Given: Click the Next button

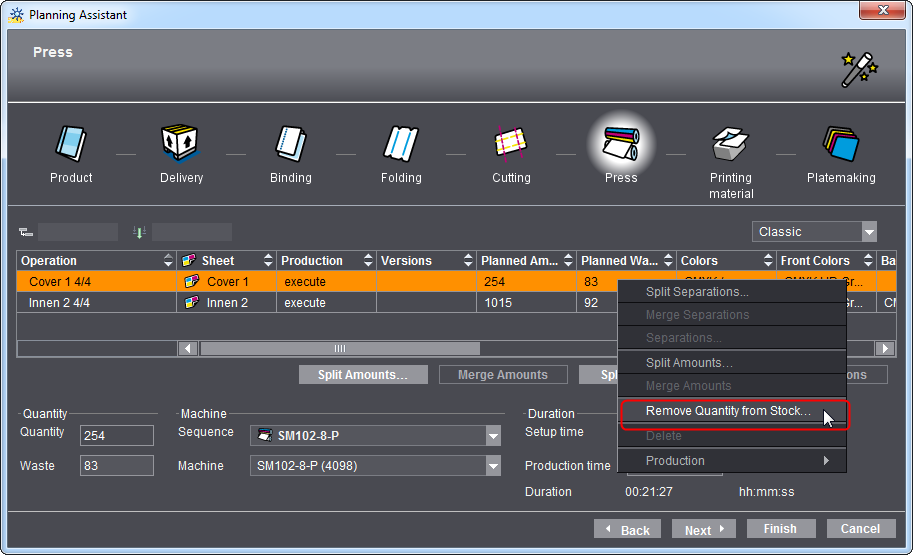Looking at the screenshot, I should (x=703, y=529).
